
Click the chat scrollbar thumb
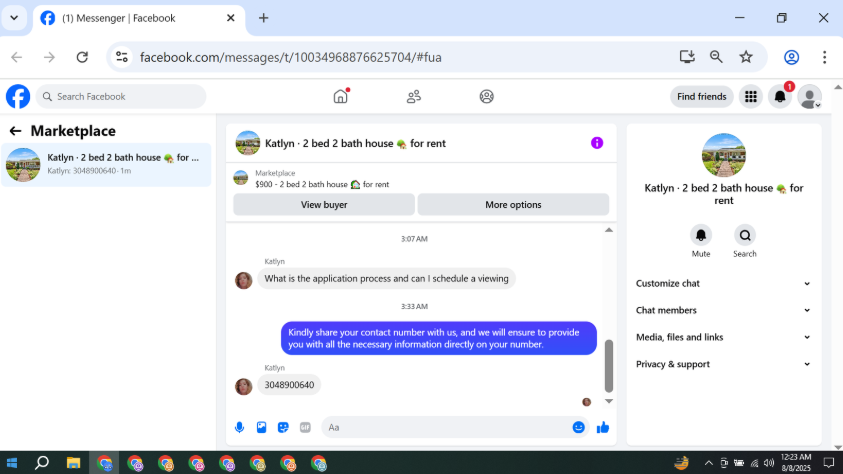[609, 366]
